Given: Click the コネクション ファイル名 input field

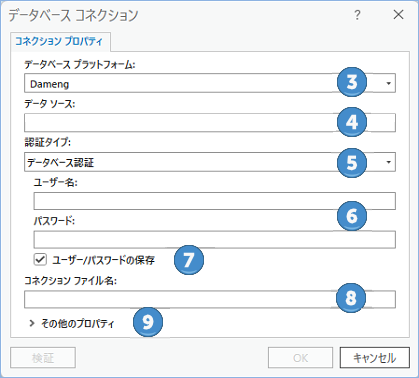Looking at the screenshot, I should 210,299.
